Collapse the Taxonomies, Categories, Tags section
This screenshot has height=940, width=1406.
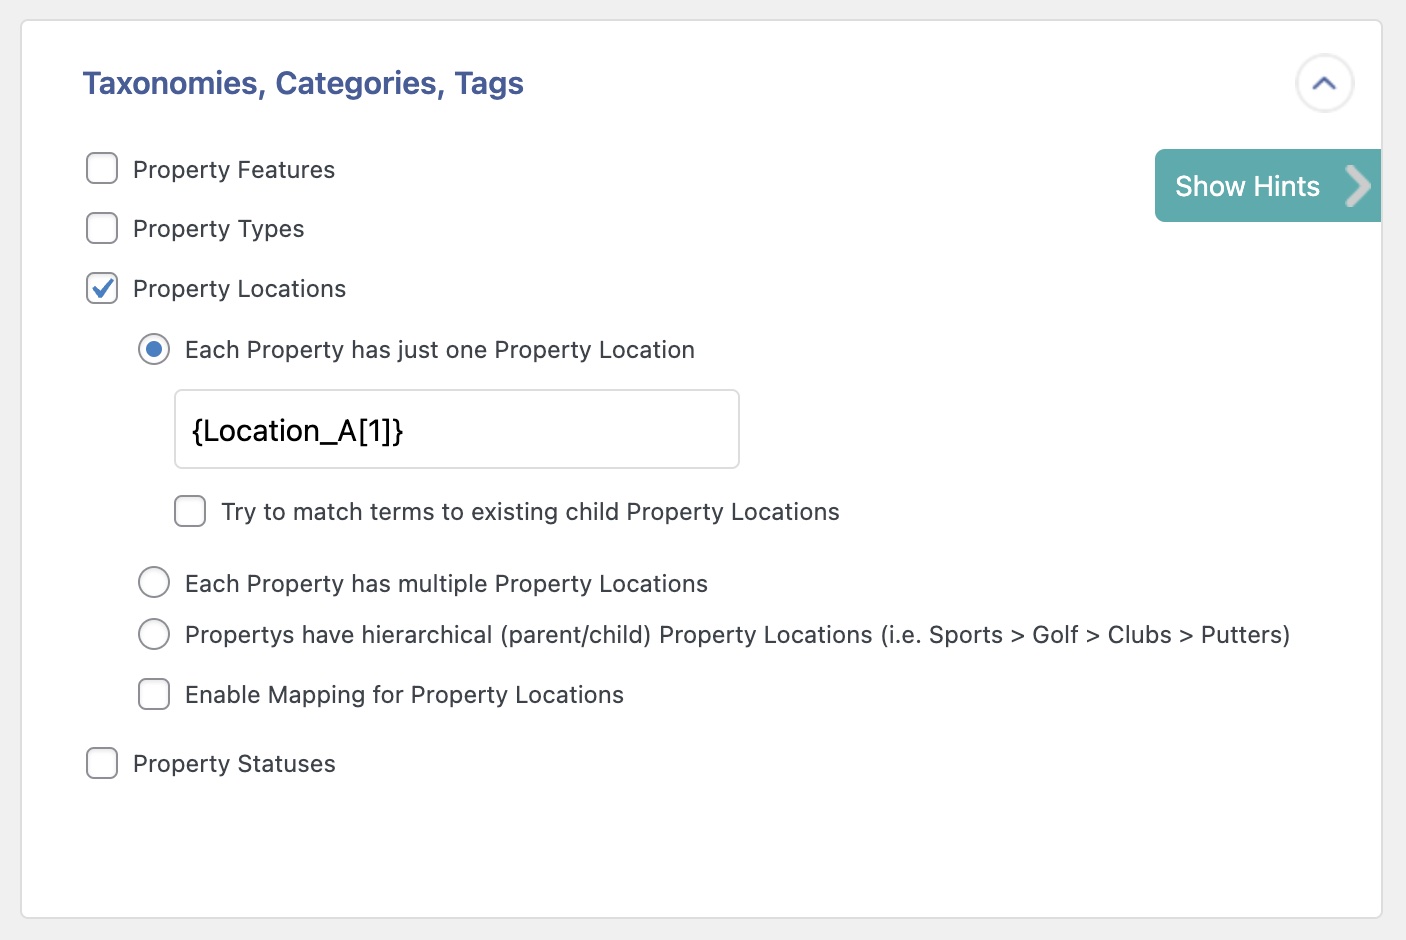(1324, 84)
